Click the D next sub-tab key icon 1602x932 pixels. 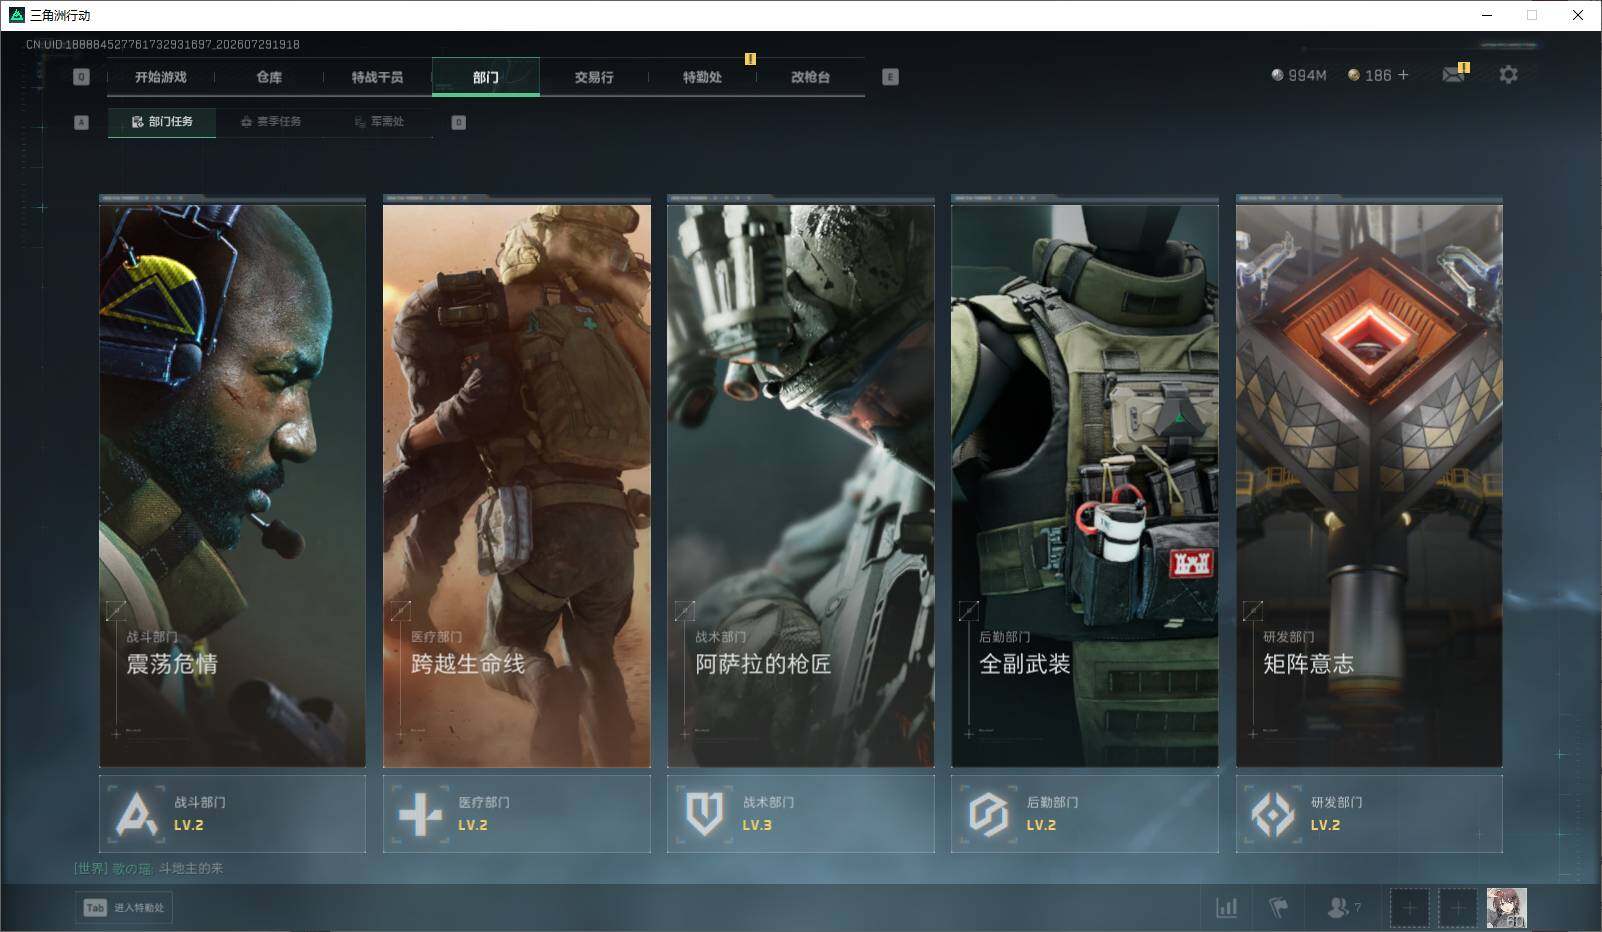pyautogui.click(x=459, y=122)
